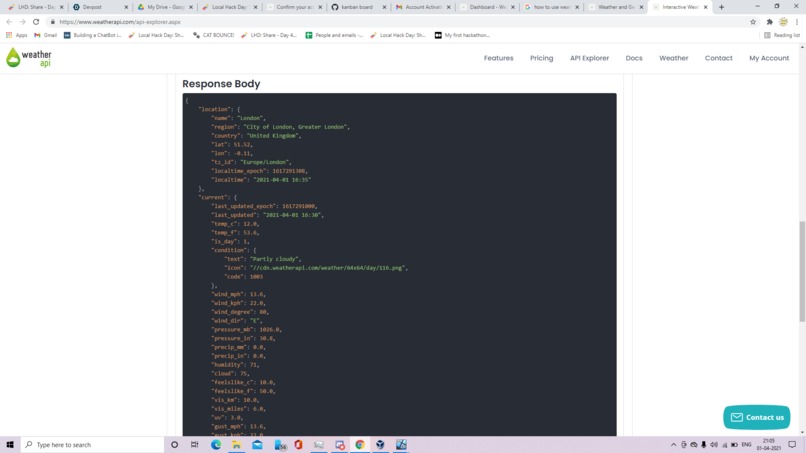Click the battery tray icon
Viewport: 806px width, 453px height.
[735, 445]
